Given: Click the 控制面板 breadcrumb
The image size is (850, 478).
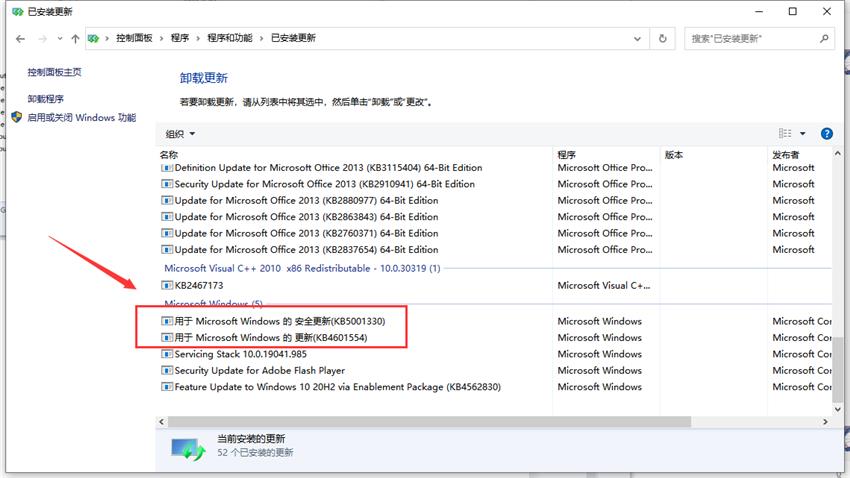Looking at the screenshot, I should click(134, 38).
